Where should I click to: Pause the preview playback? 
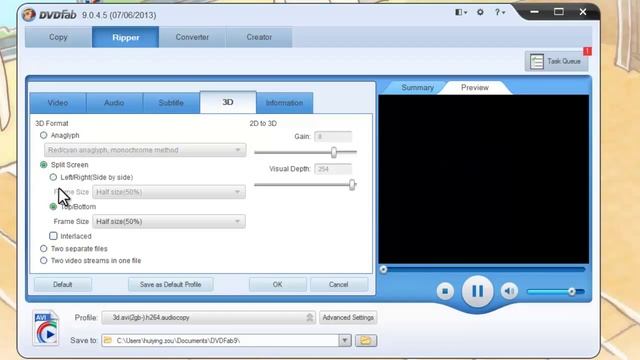click(477, 291)
